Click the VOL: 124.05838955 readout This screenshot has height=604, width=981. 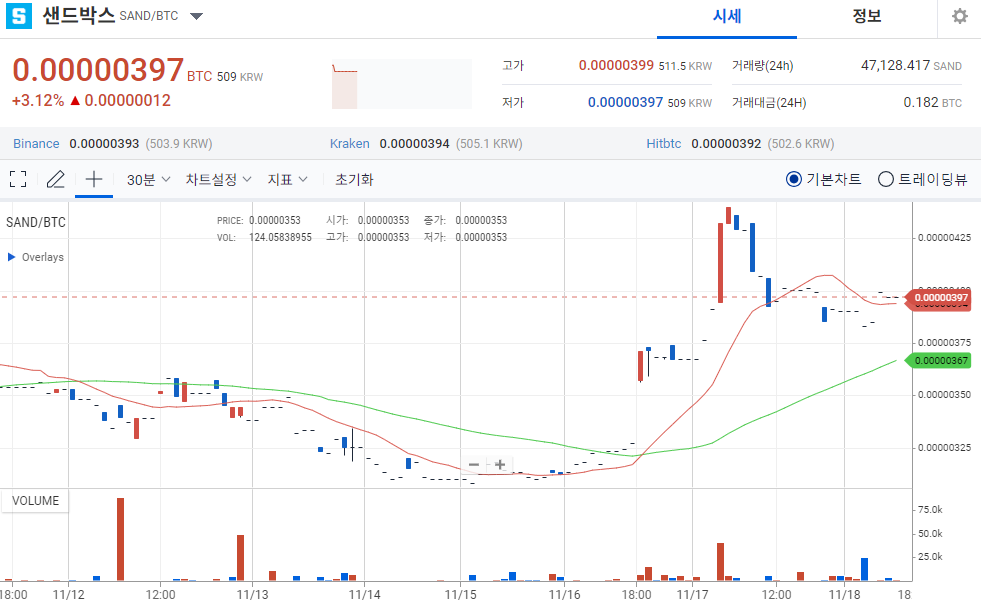(264, 238)
